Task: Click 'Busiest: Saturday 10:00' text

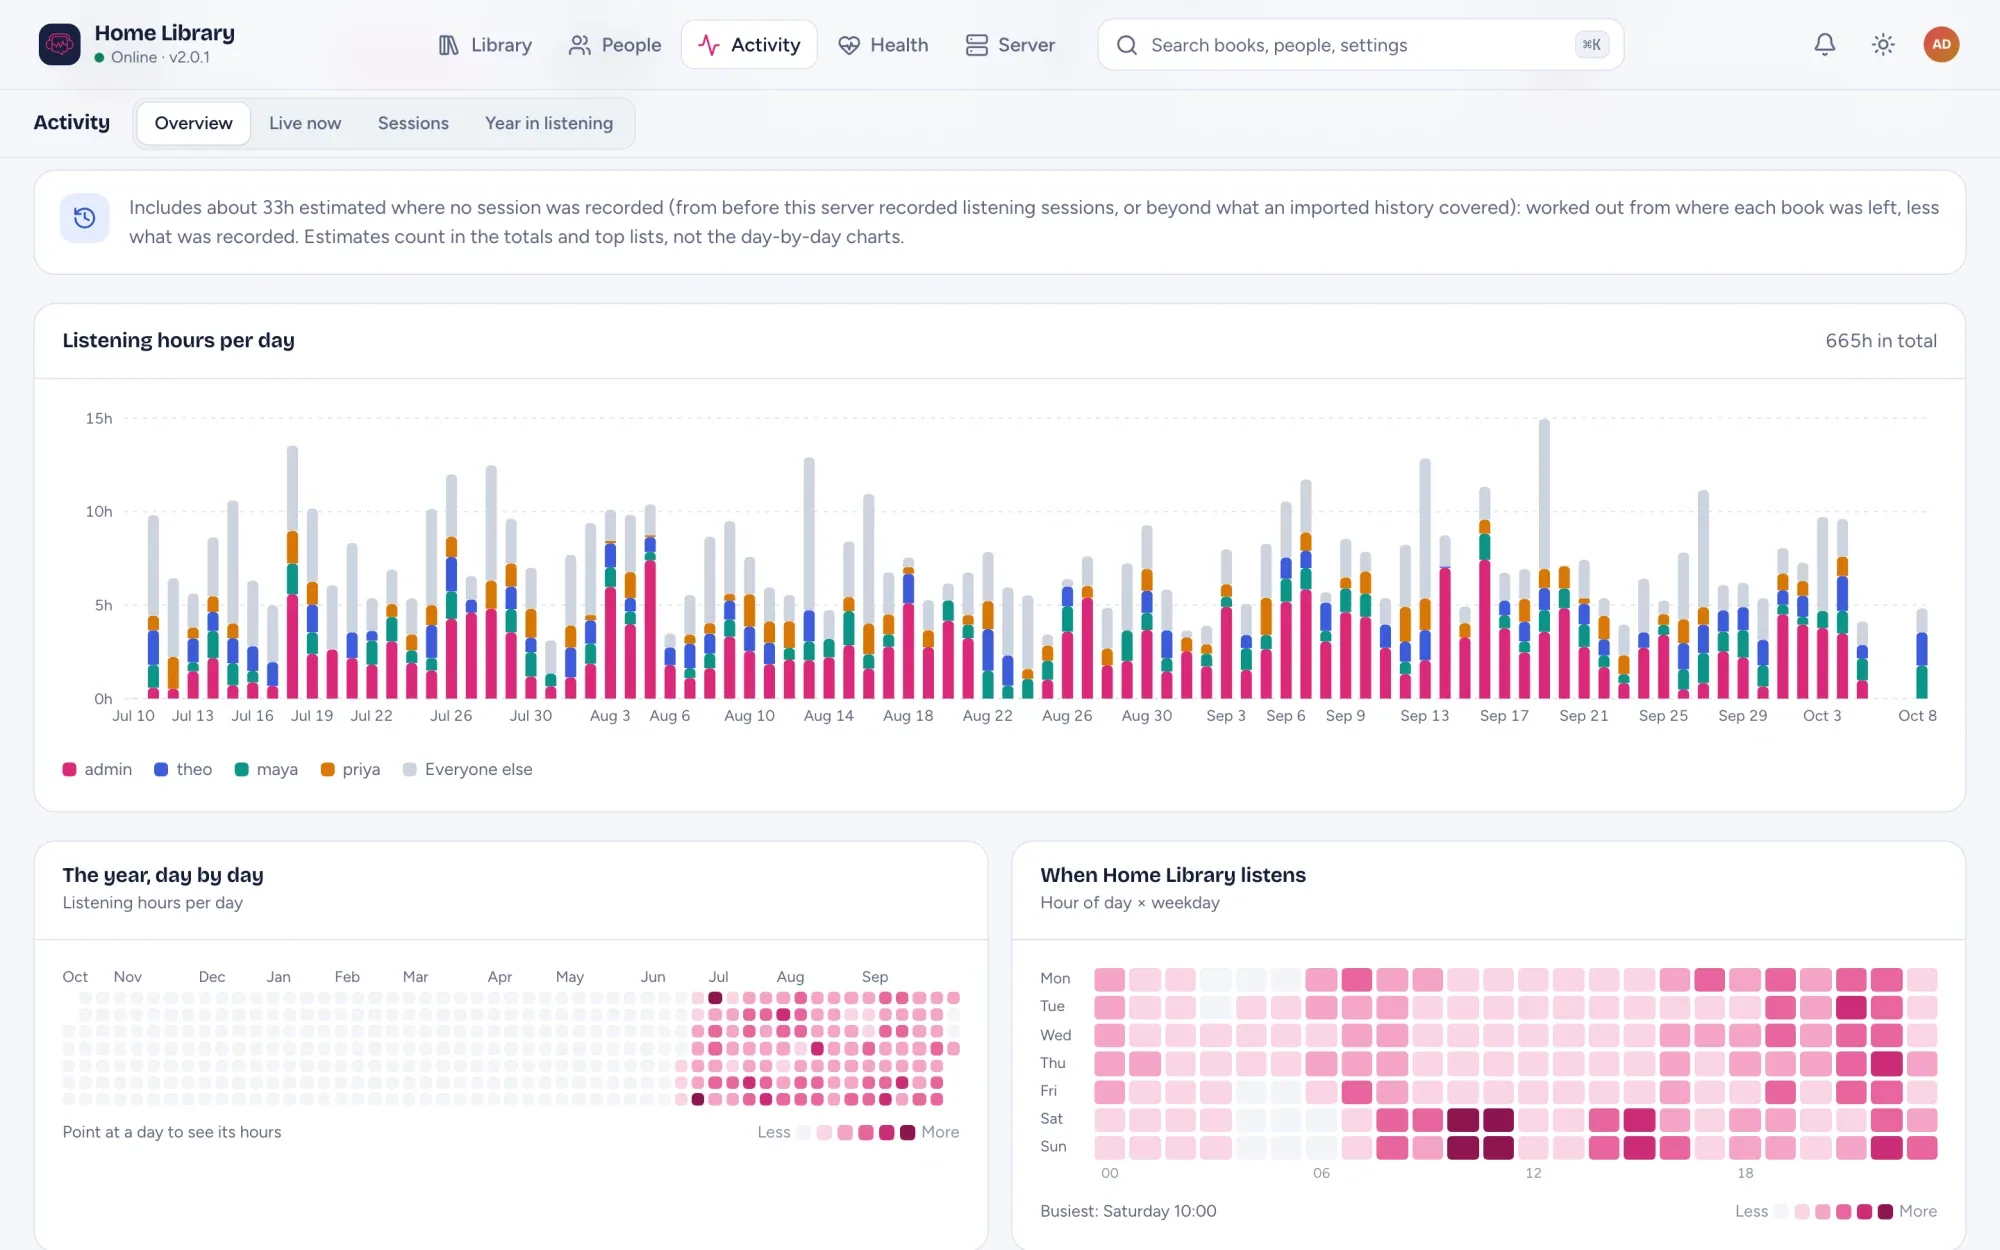Action: pyautogui.click(x=1128, y=1211)
